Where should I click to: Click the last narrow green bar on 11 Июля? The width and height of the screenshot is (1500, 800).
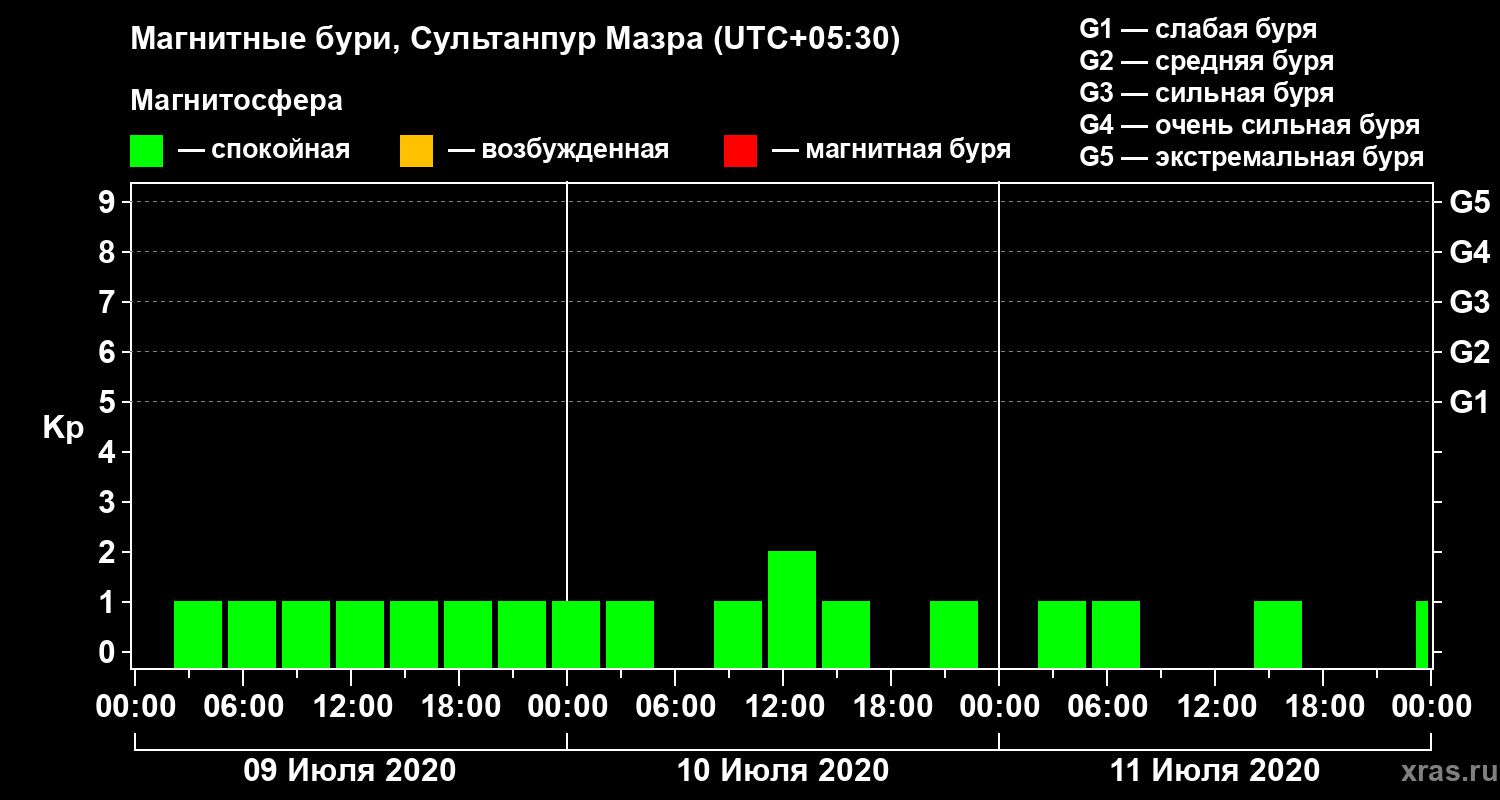pos(1422,634)
